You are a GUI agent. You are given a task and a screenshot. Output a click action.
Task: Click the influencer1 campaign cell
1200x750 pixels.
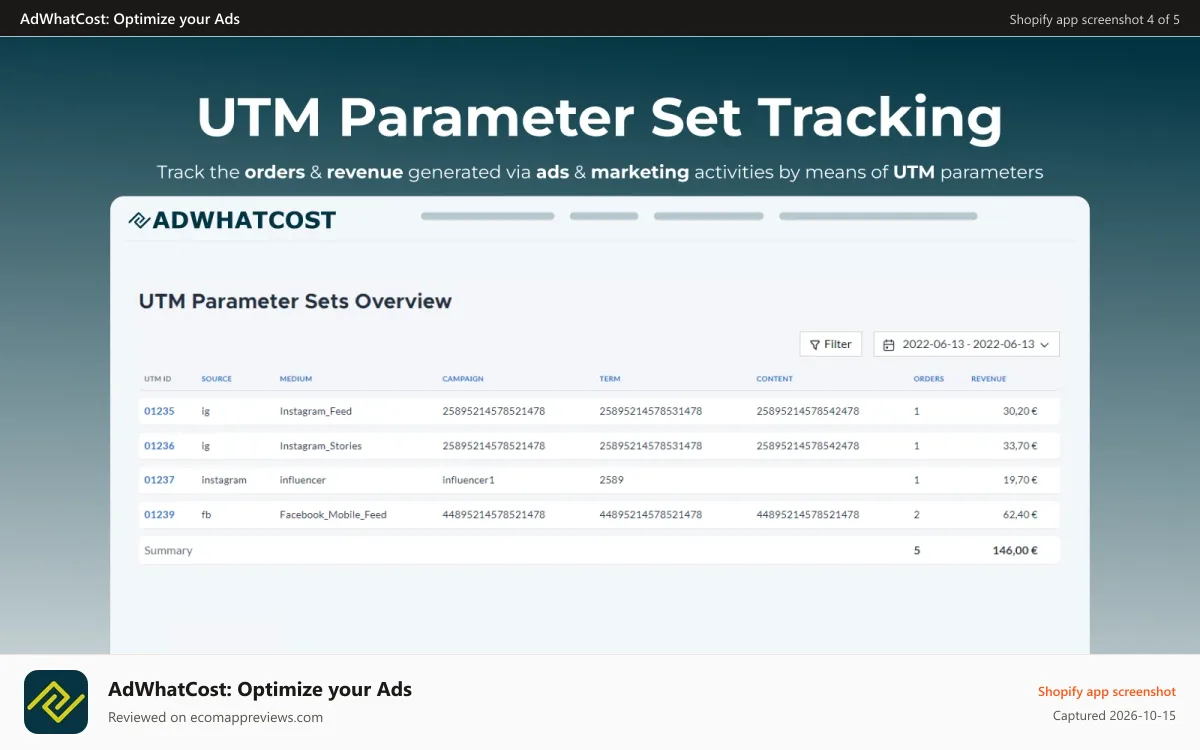468,480
